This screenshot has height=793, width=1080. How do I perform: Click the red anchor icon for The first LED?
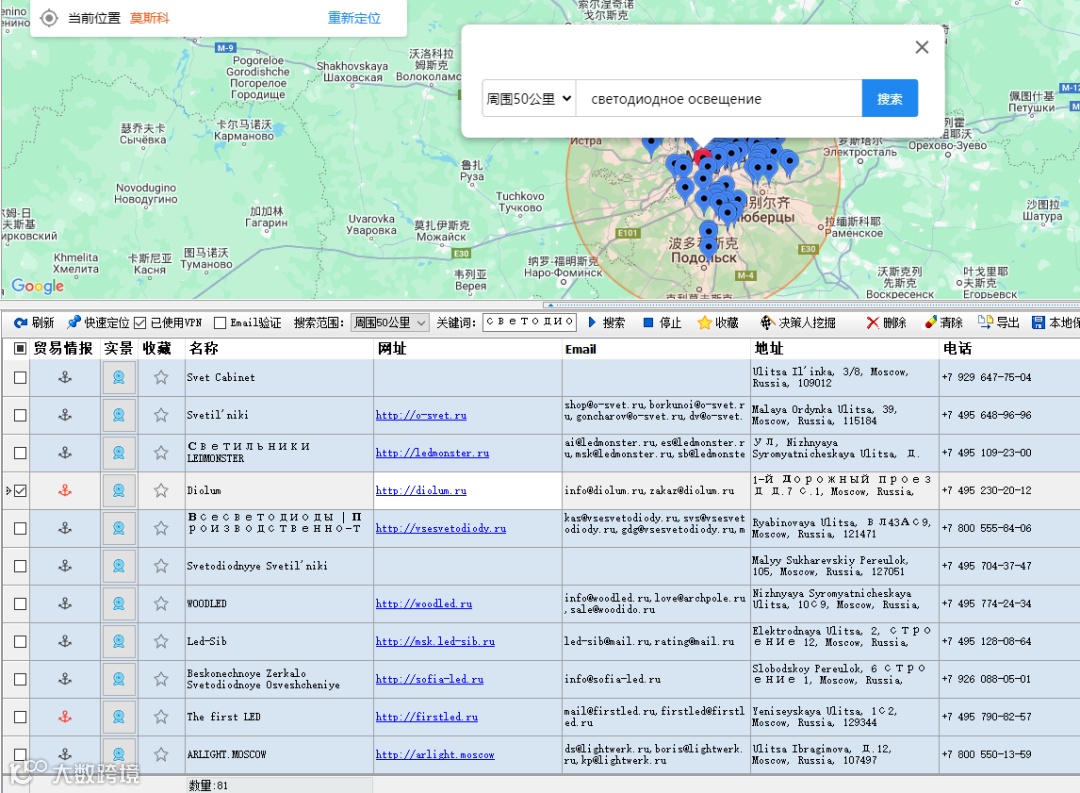[x=65, y=717]
